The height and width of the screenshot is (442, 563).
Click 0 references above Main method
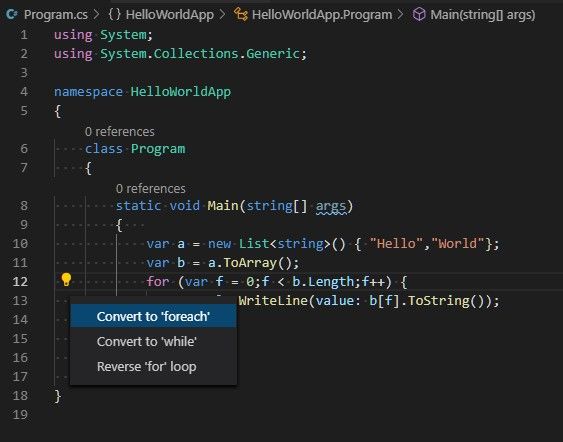(151, 189)
